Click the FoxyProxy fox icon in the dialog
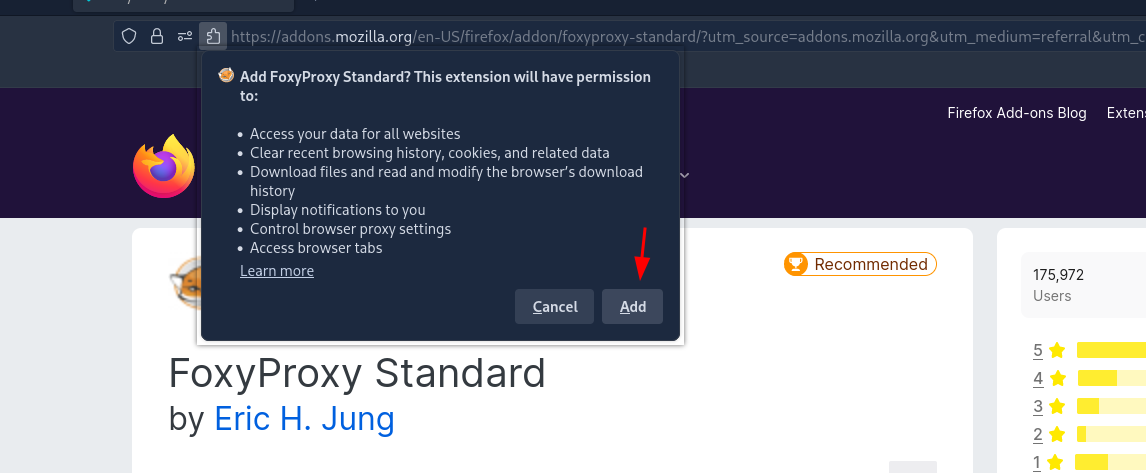 tap(227, 76)
